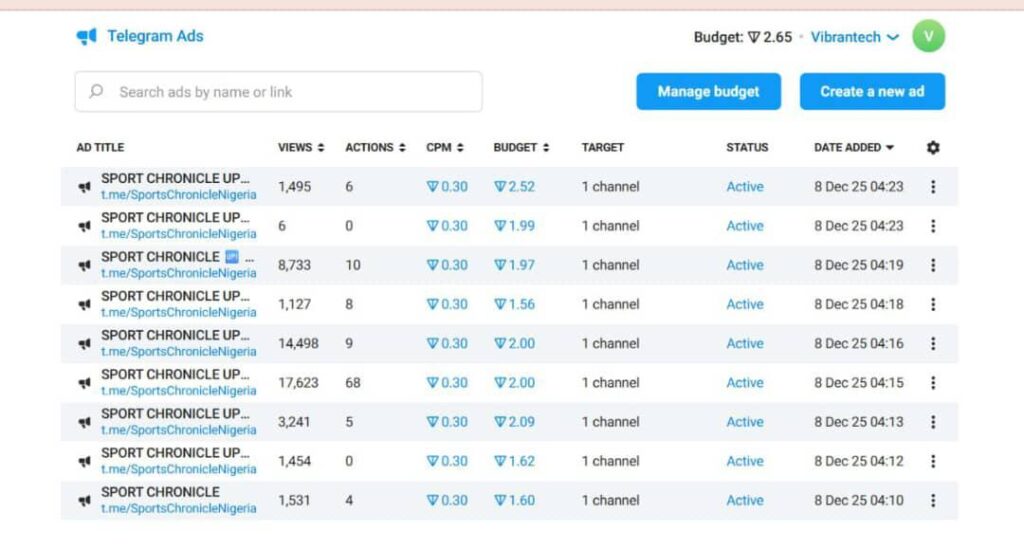Click megaphone icon of 6 views ad
The height and width of the screenshot is (549, 1024).
coord(84,227)
